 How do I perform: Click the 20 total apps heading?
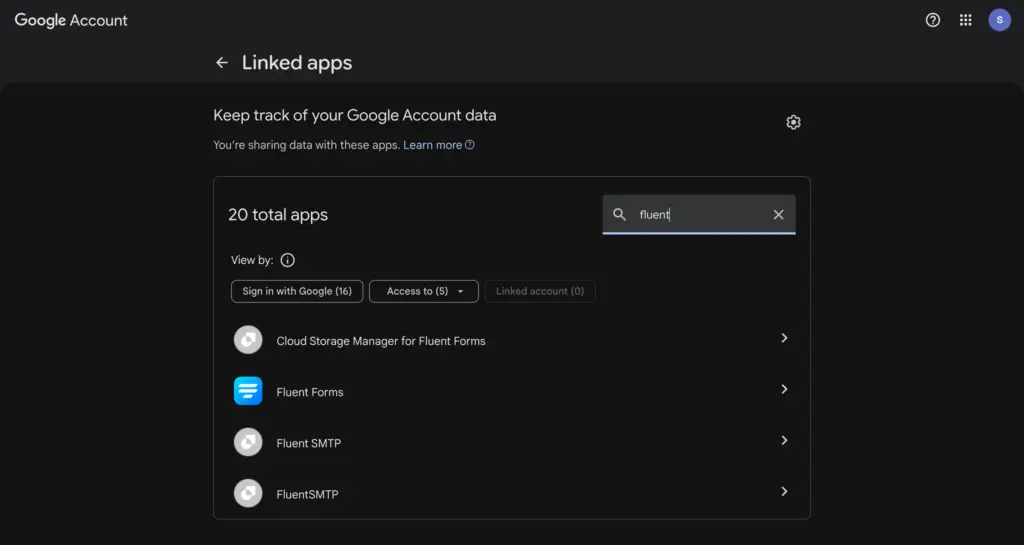[278, 215]
